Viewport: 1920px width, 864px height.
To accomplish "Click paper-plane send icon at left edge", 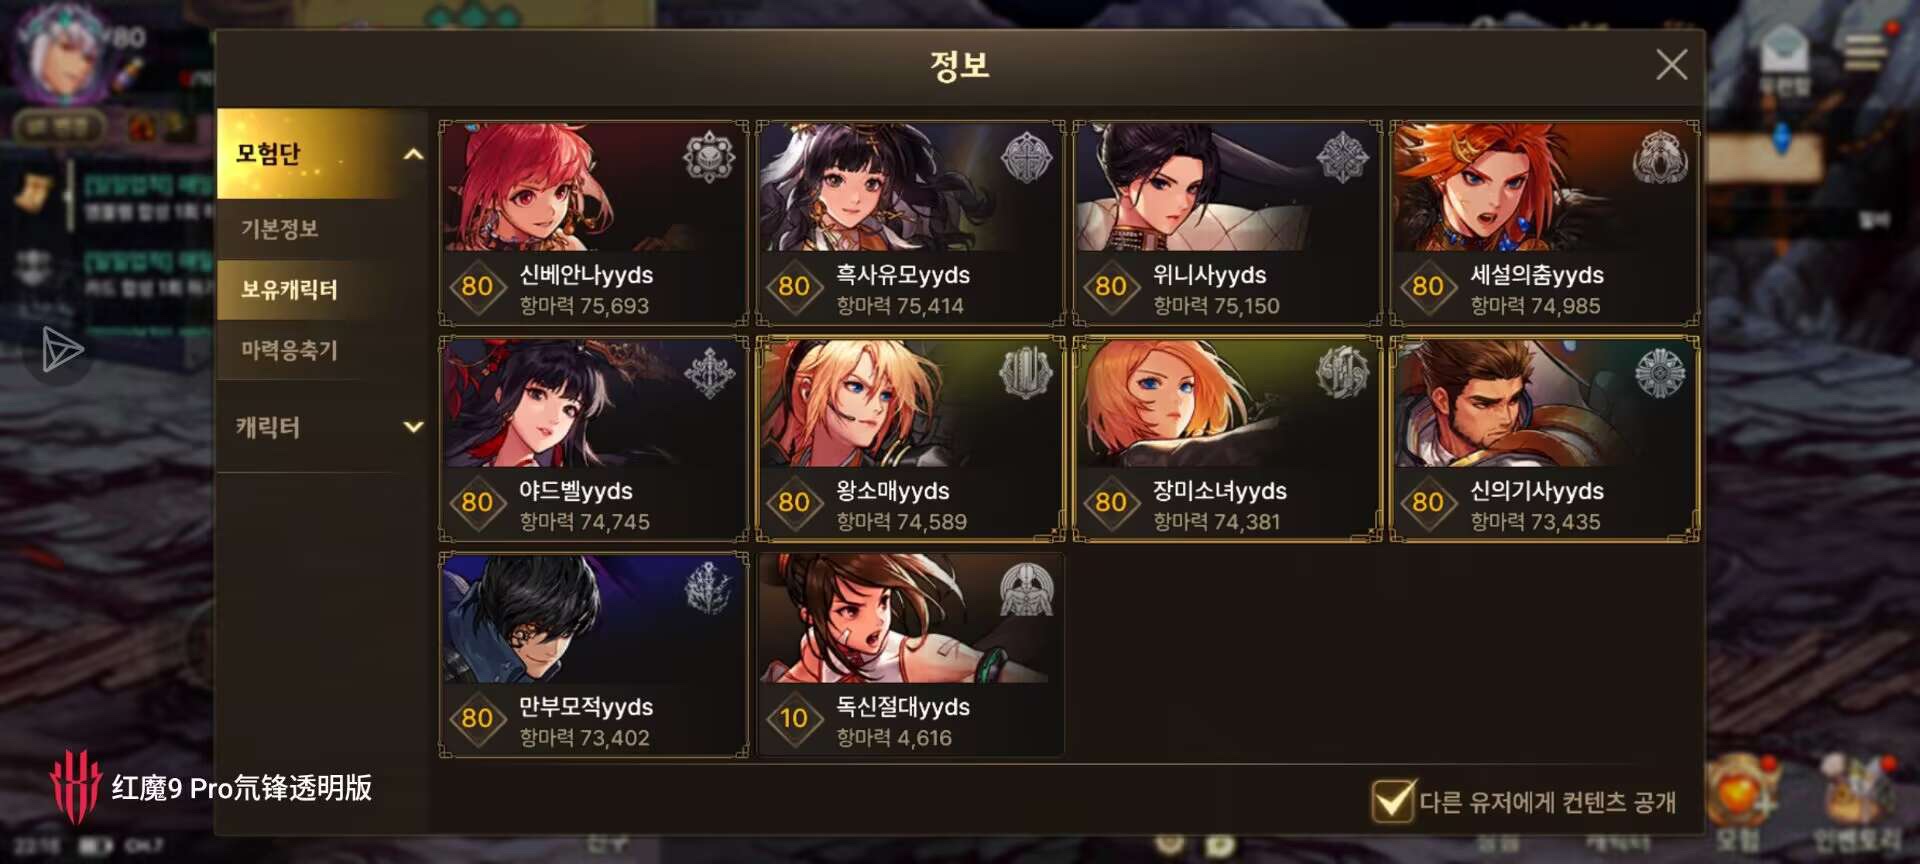I will (x=62, y=350).
